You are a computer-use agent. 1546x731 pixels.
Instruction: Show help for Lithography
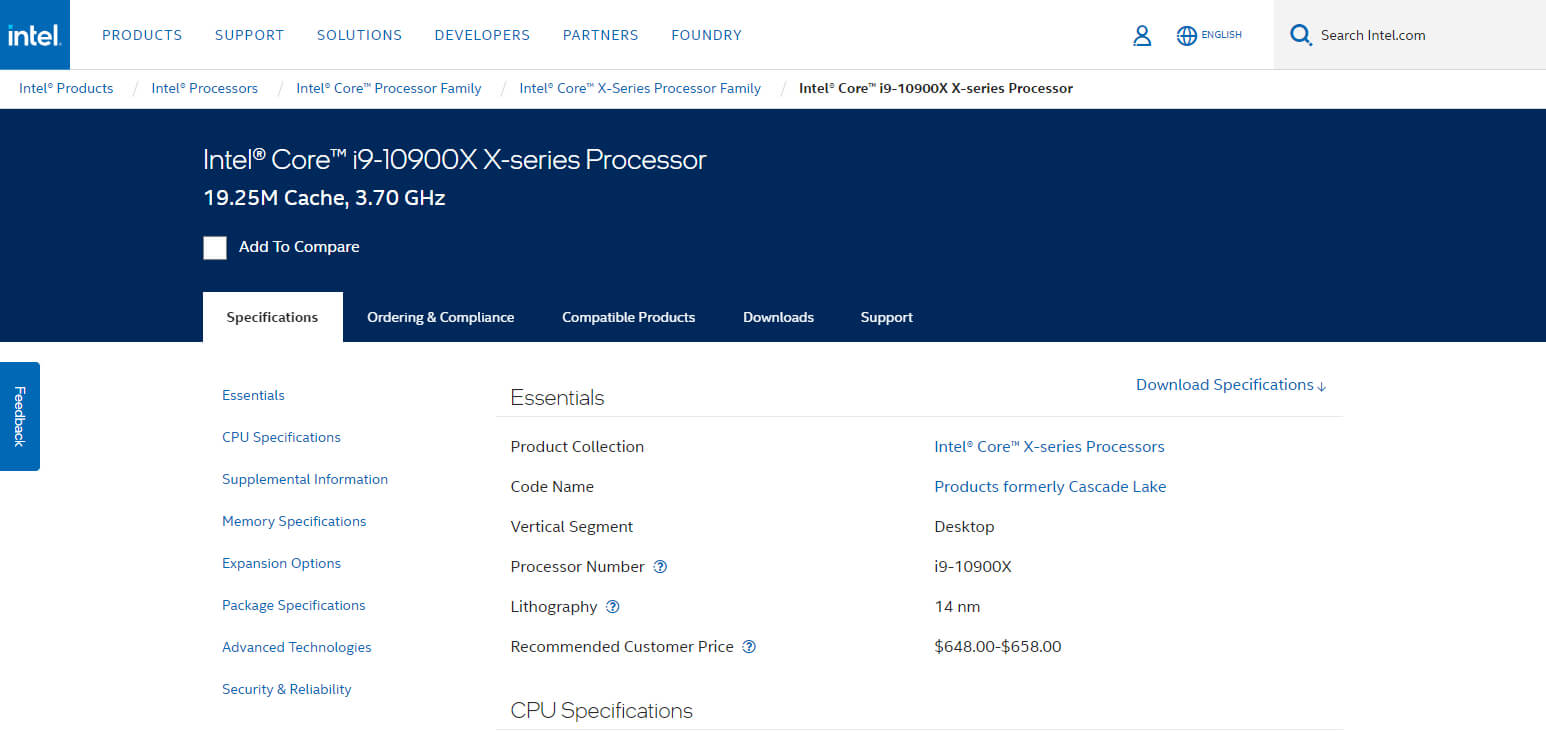(x=613, y=607)
